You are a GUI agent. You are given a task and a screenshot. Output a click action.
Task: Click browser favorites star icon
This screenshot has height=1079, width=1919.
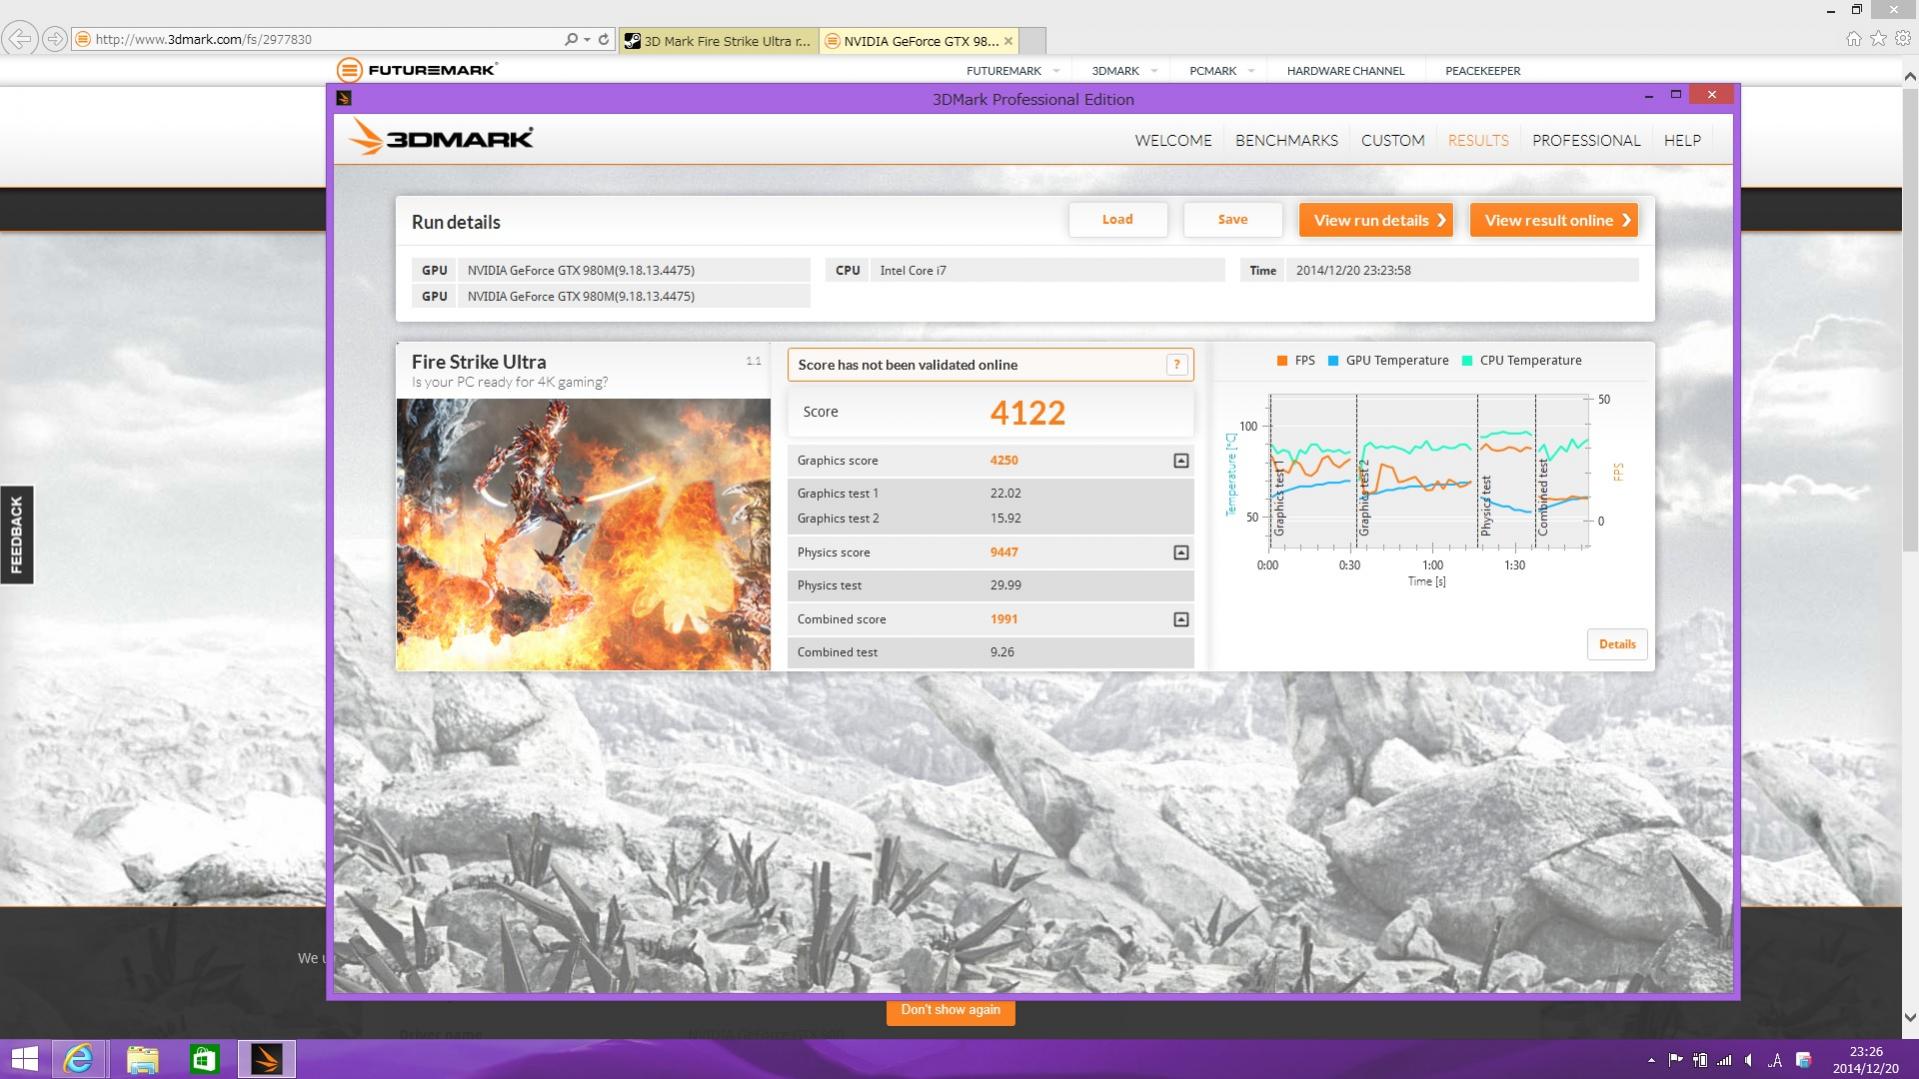click(x=1878, y=39)
